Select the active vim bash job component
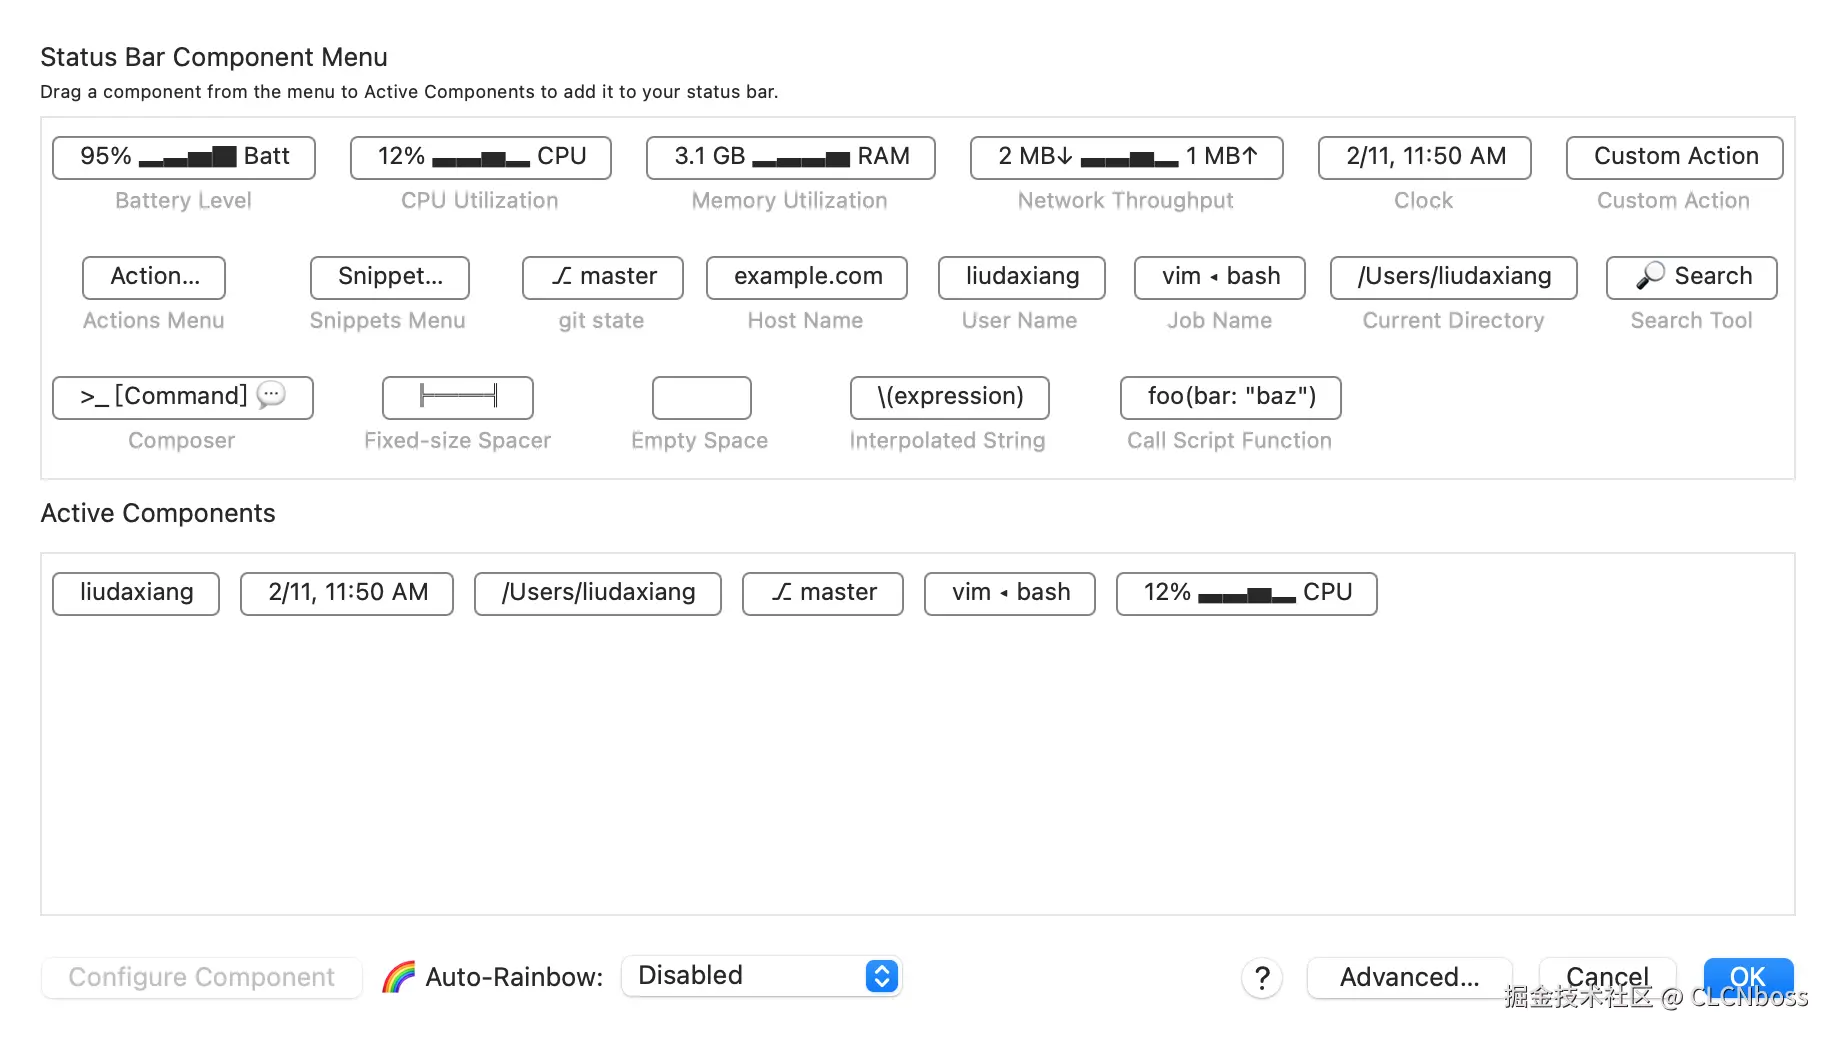Image resolution: width=1836 pixels, height=1038 pixels. pyautogui.click(x=1009, y=593)
